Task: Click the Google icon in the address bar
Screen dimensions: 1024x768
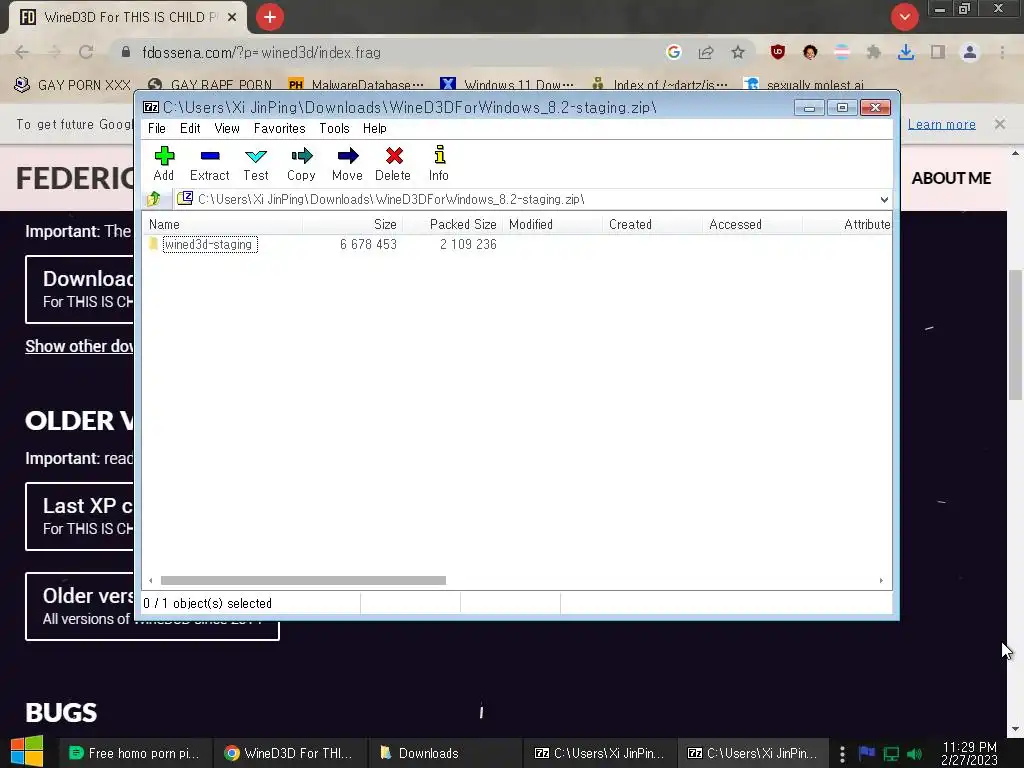Action: 674,52
